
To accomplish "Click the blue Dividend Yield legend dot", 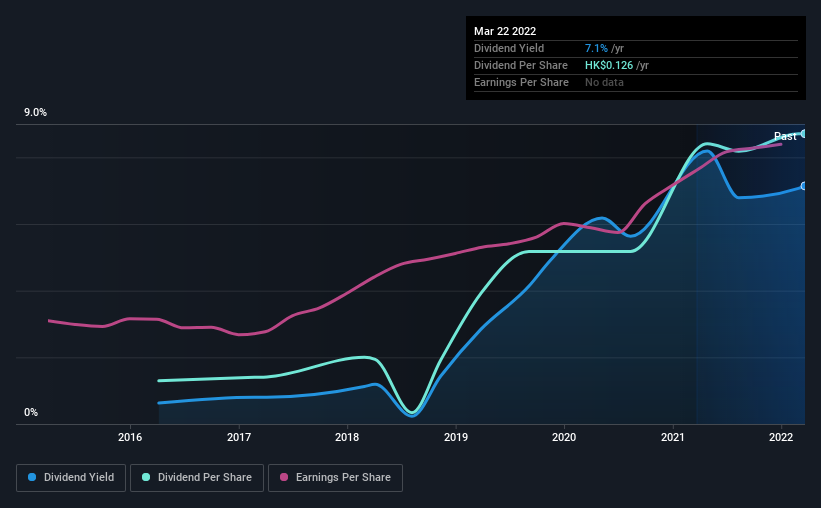I will tap(32, 477).
